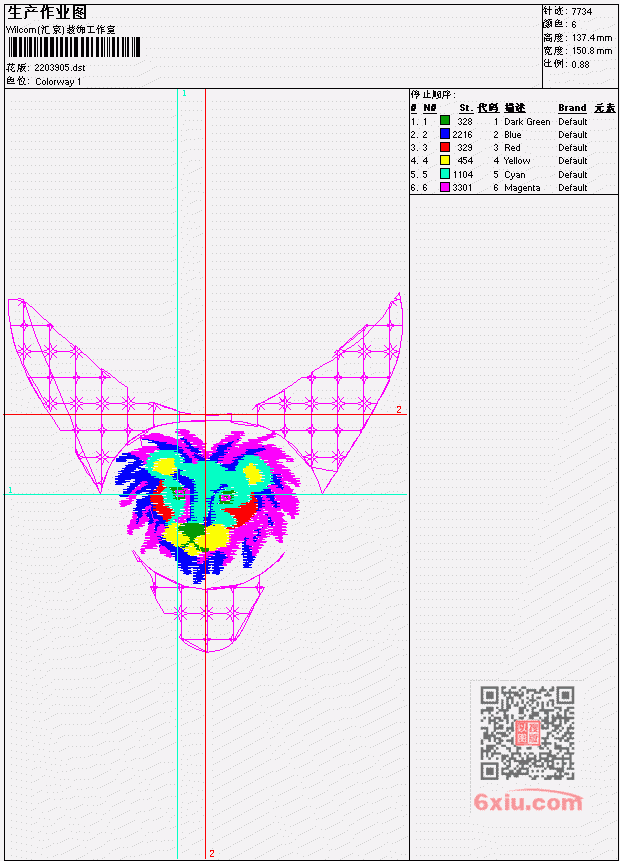Click the 描述 column header
This screenshot has width=620, height=861.
(x=515, y=108)
